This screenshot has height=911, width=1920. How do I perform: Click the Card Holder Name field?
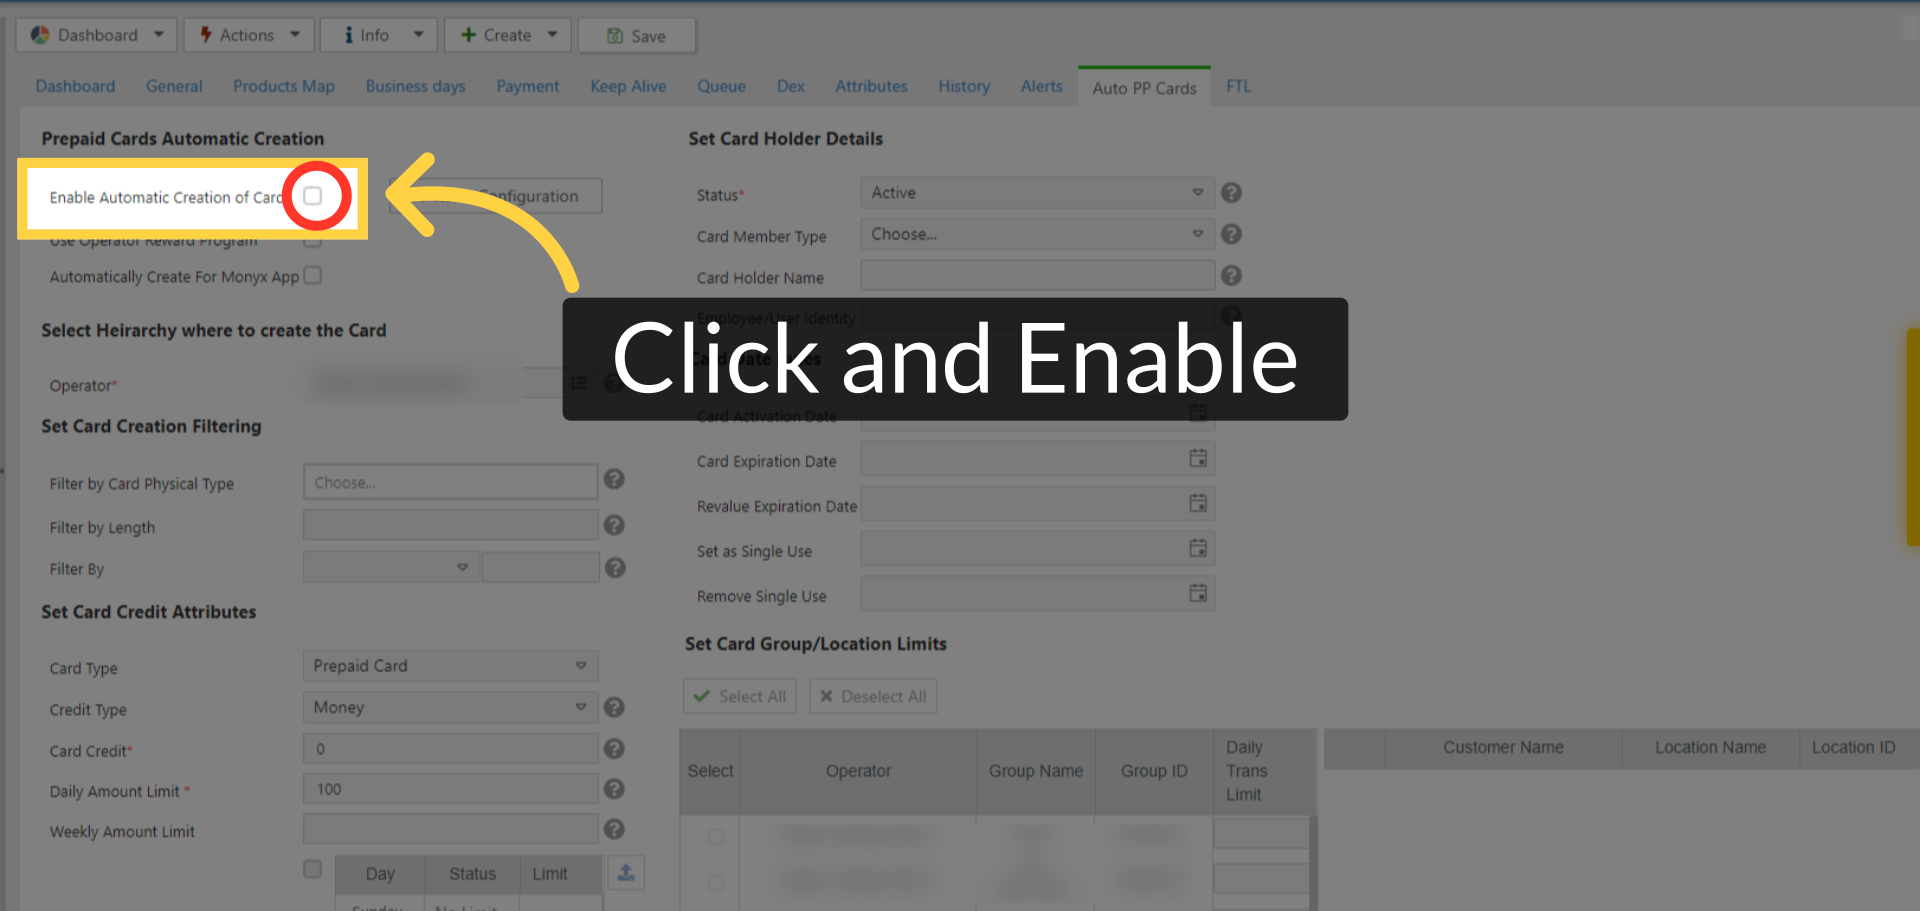1037,275
